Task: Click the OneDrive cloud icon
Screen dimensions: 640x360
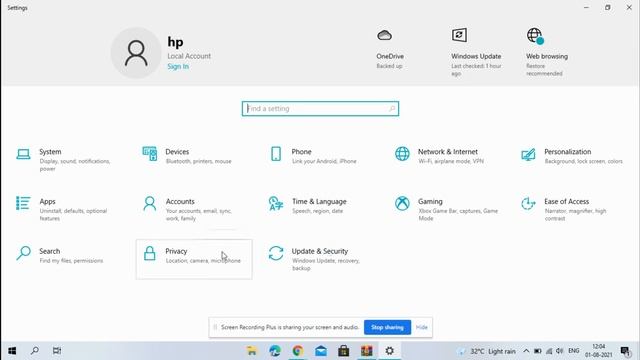Action: point(384,36)
